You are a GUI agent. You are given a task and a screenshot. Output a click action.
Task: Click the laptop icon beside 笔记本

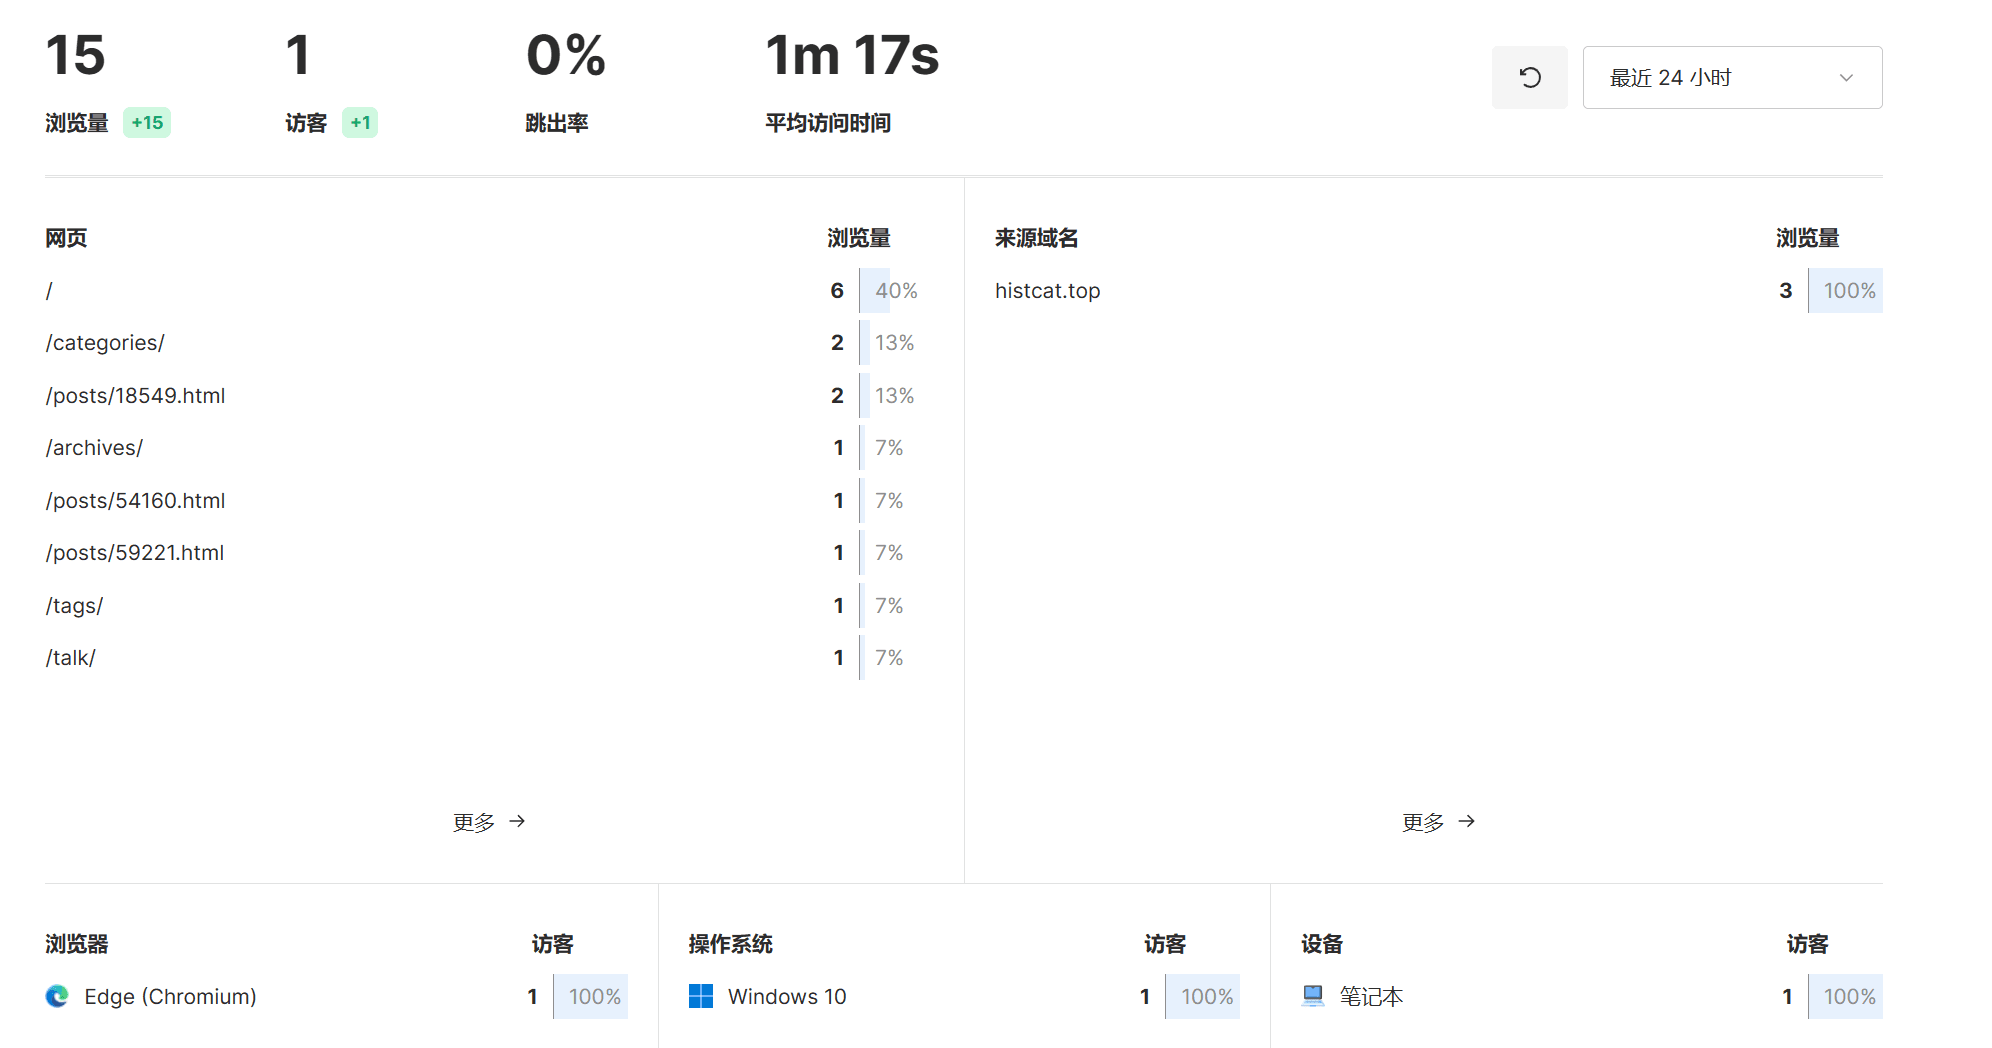1313,996
